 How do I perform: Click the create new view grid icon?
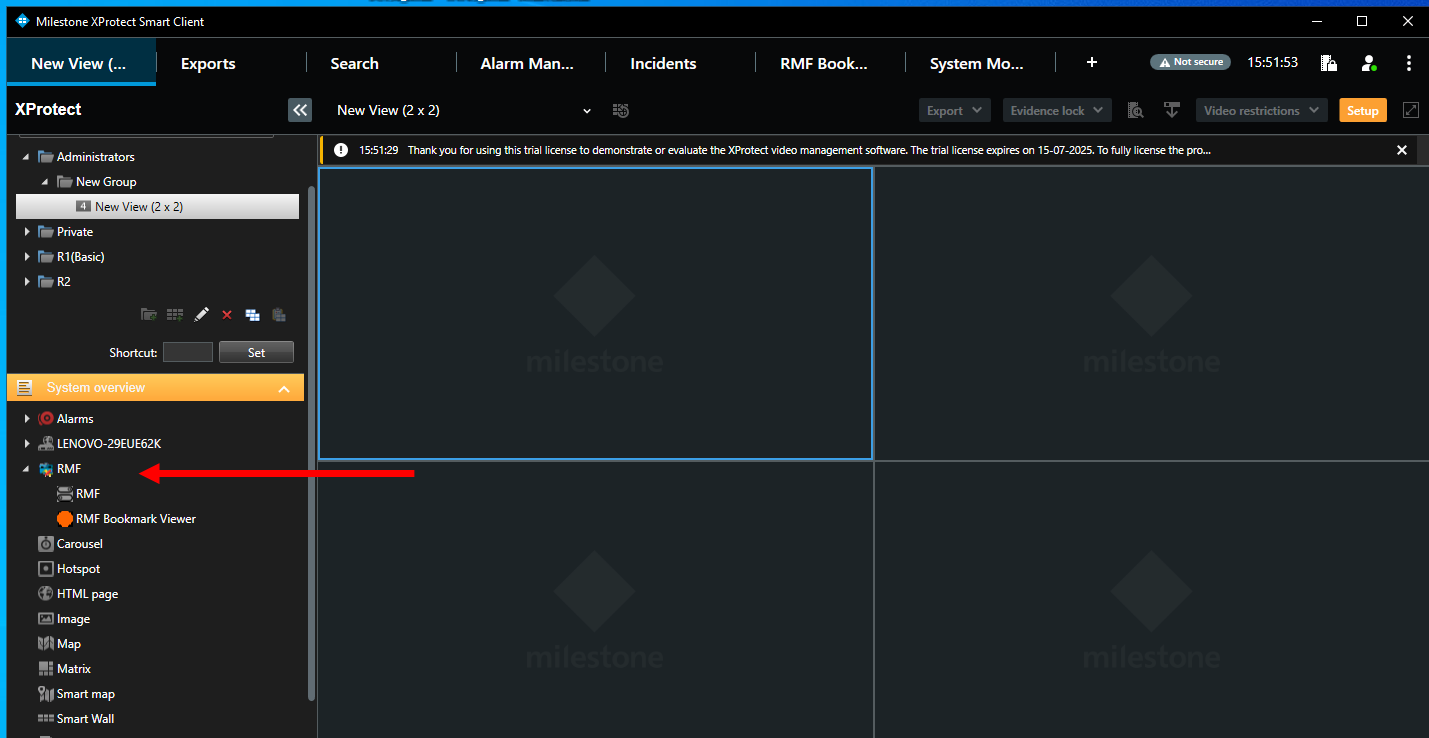tap(175, 314)
